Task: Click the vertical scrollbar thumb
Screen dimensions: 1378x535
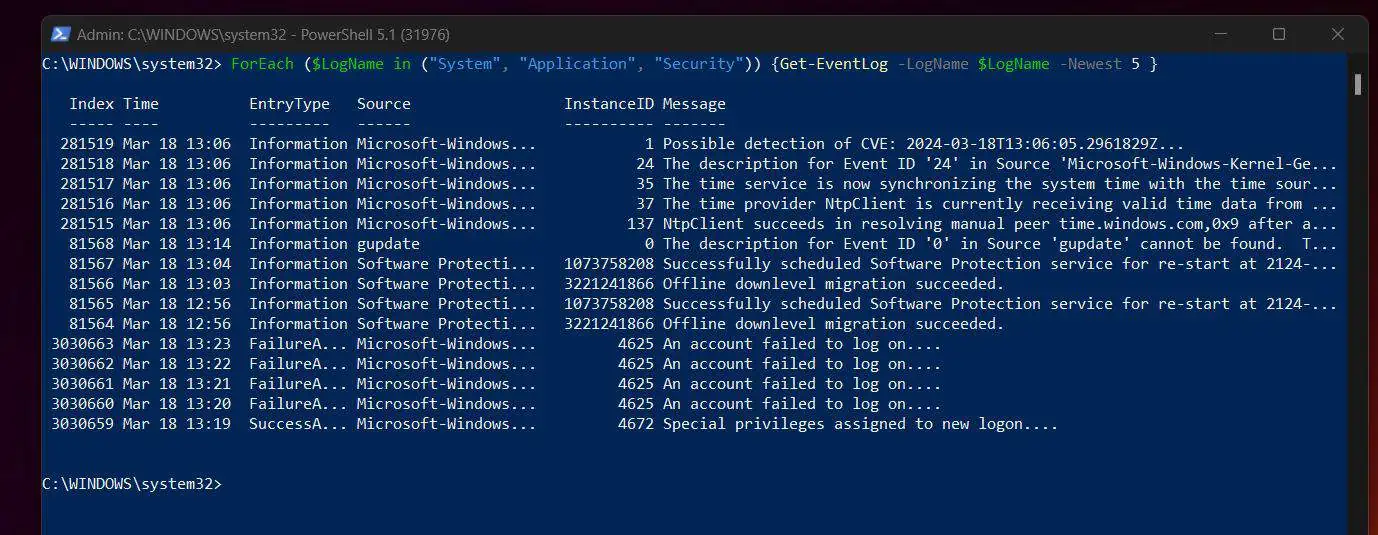Action: [x=1357, y=83]
